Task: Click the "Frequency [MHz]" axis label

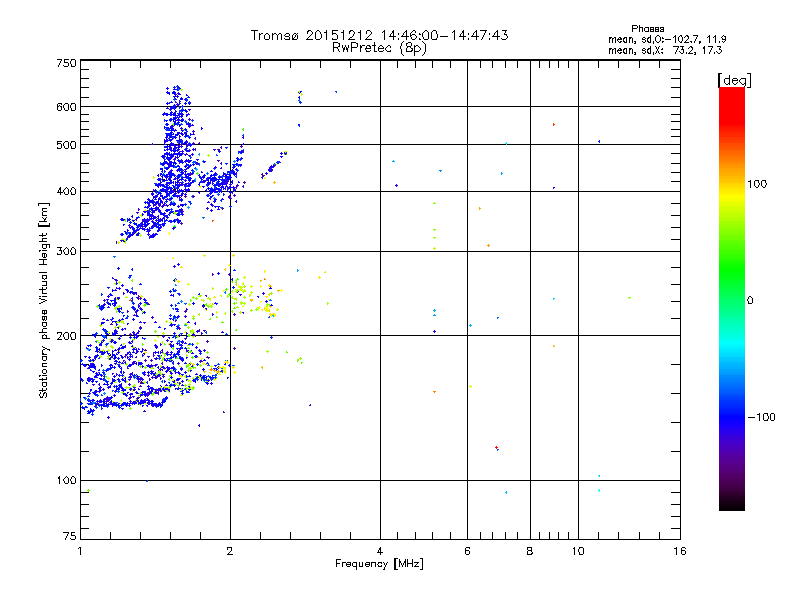Action: click(x=379, y=564)
